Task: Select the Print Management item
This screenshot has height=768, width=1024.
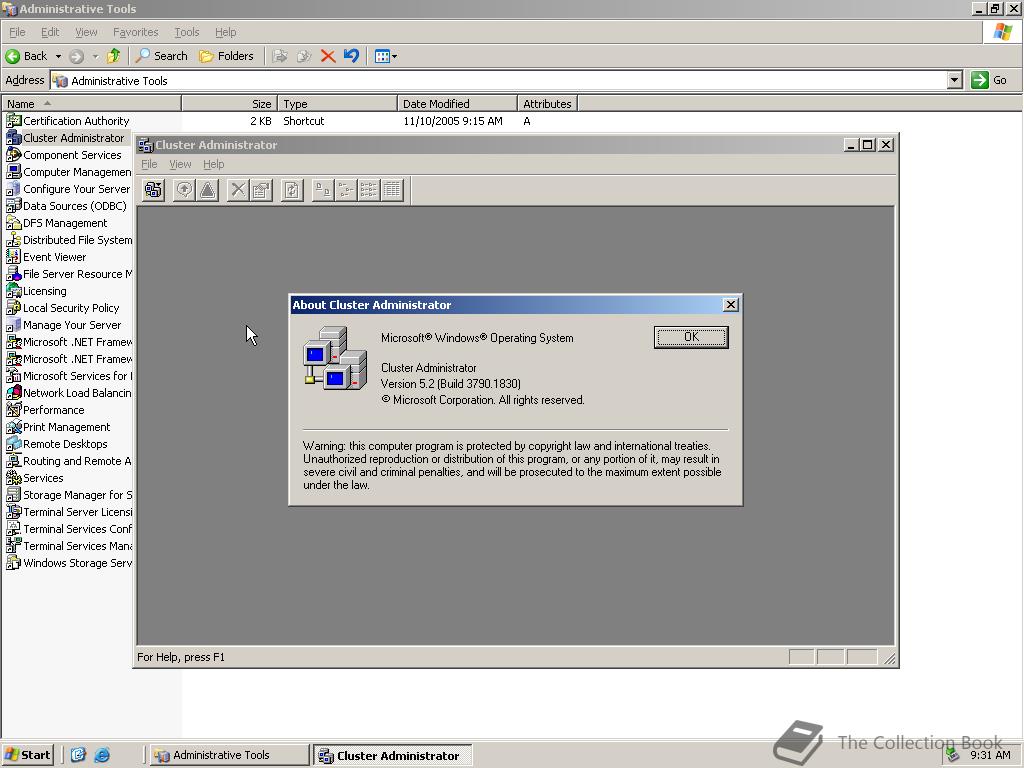Action: click(x=58, y=426)
